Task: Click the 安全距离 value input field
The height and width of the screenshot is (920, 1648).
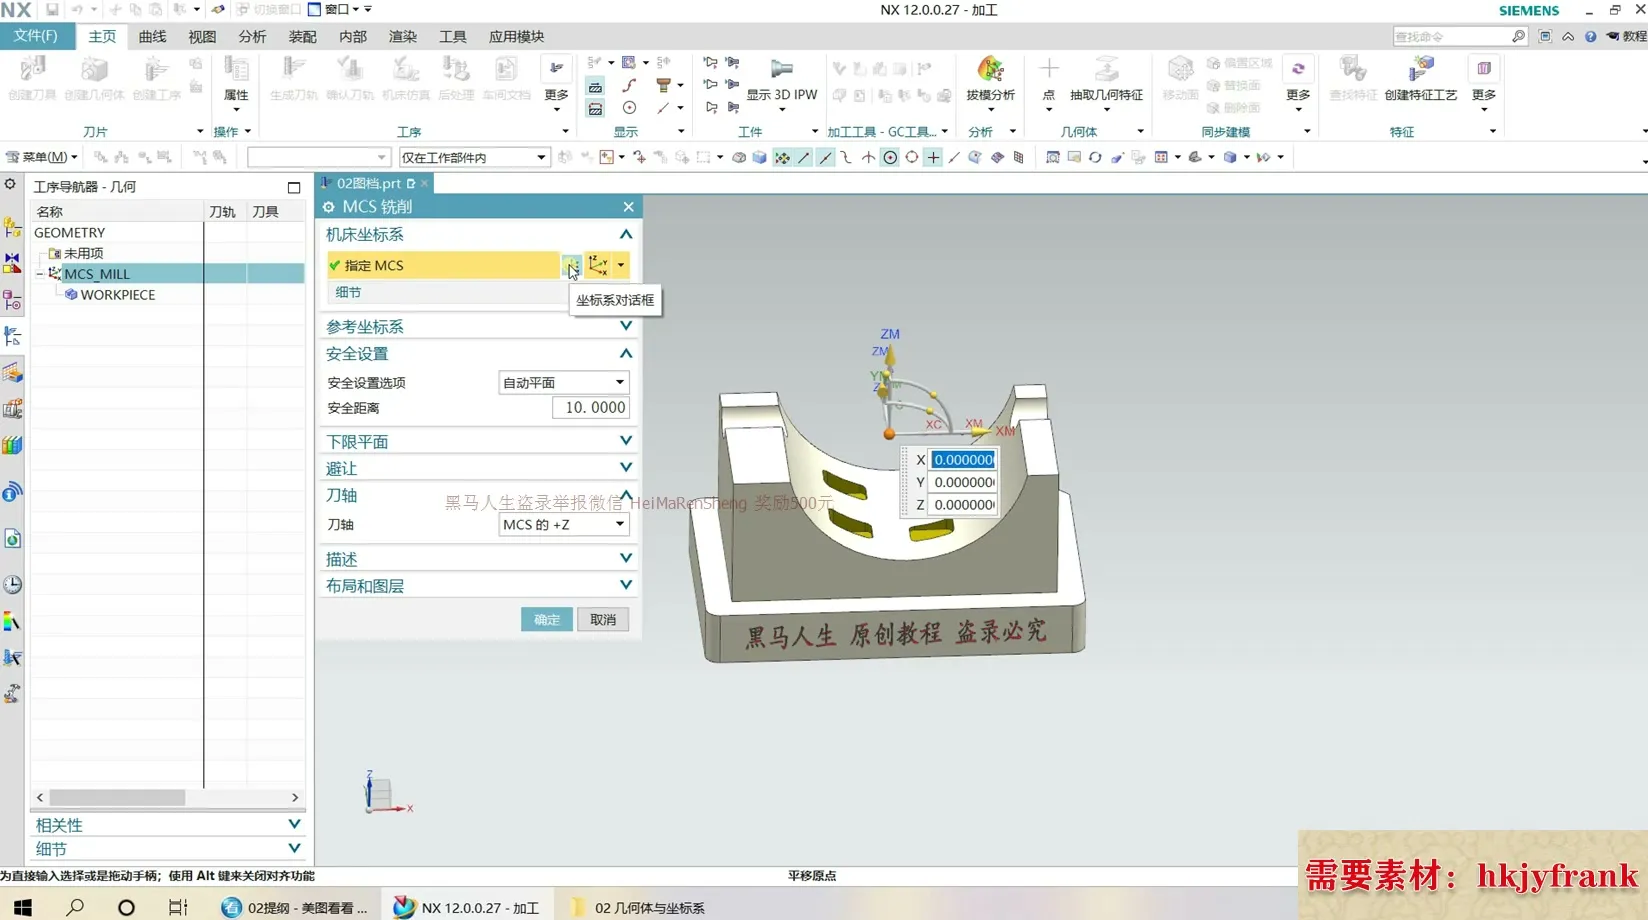Action: pos(590,408)
